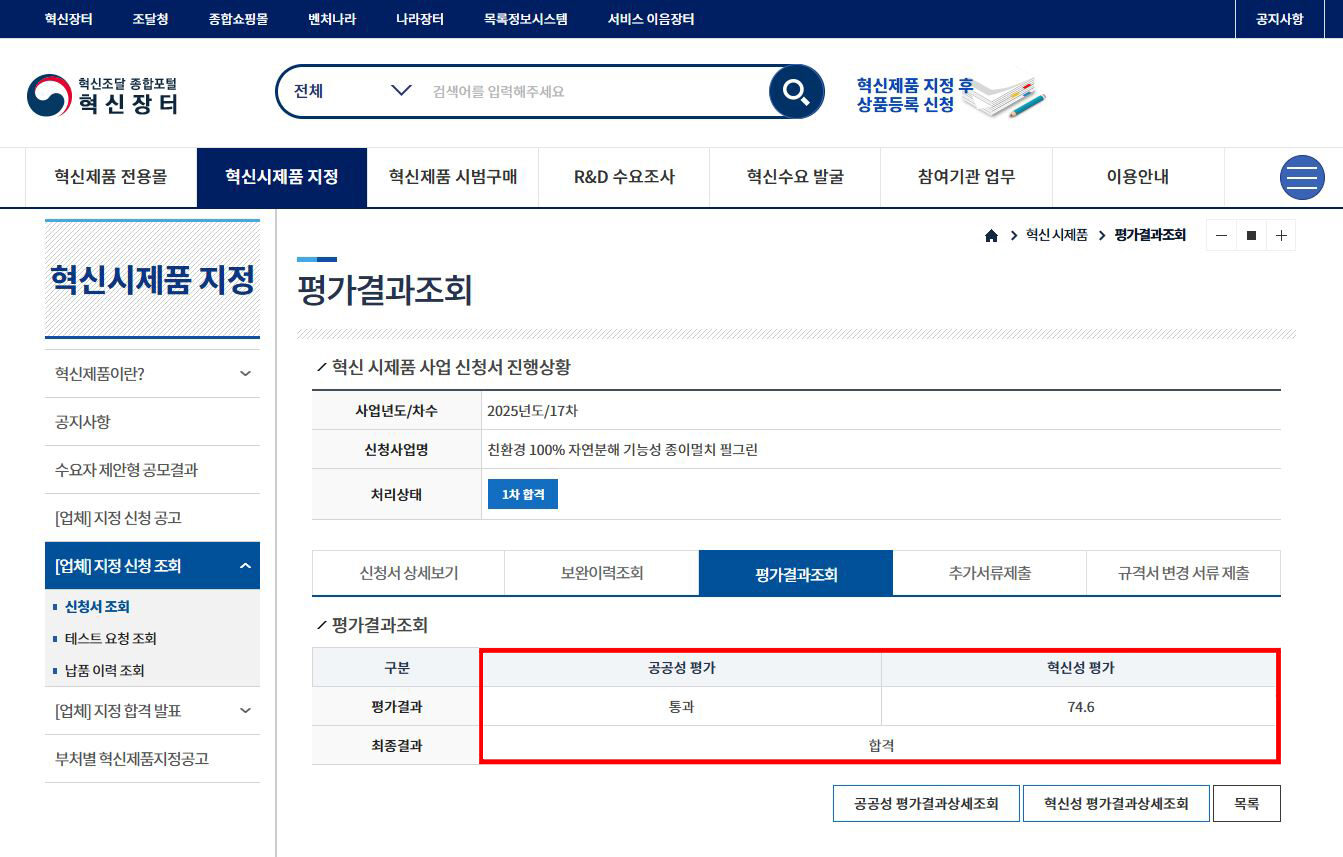Switch to the 신청서 상세보기 tab
This screenshot has width=1343, height=857.
tap(408, 574)
